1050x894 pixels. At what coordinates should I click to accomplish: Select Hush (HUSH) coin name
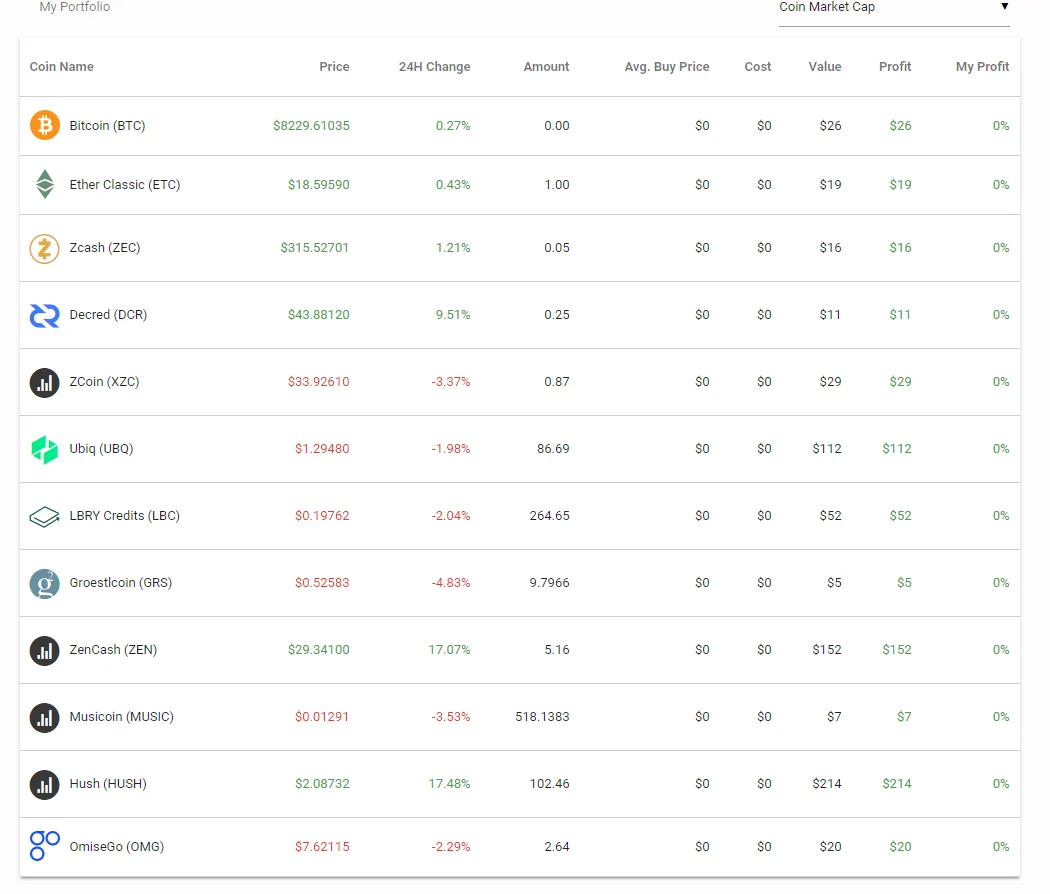[x=108, y=783]
